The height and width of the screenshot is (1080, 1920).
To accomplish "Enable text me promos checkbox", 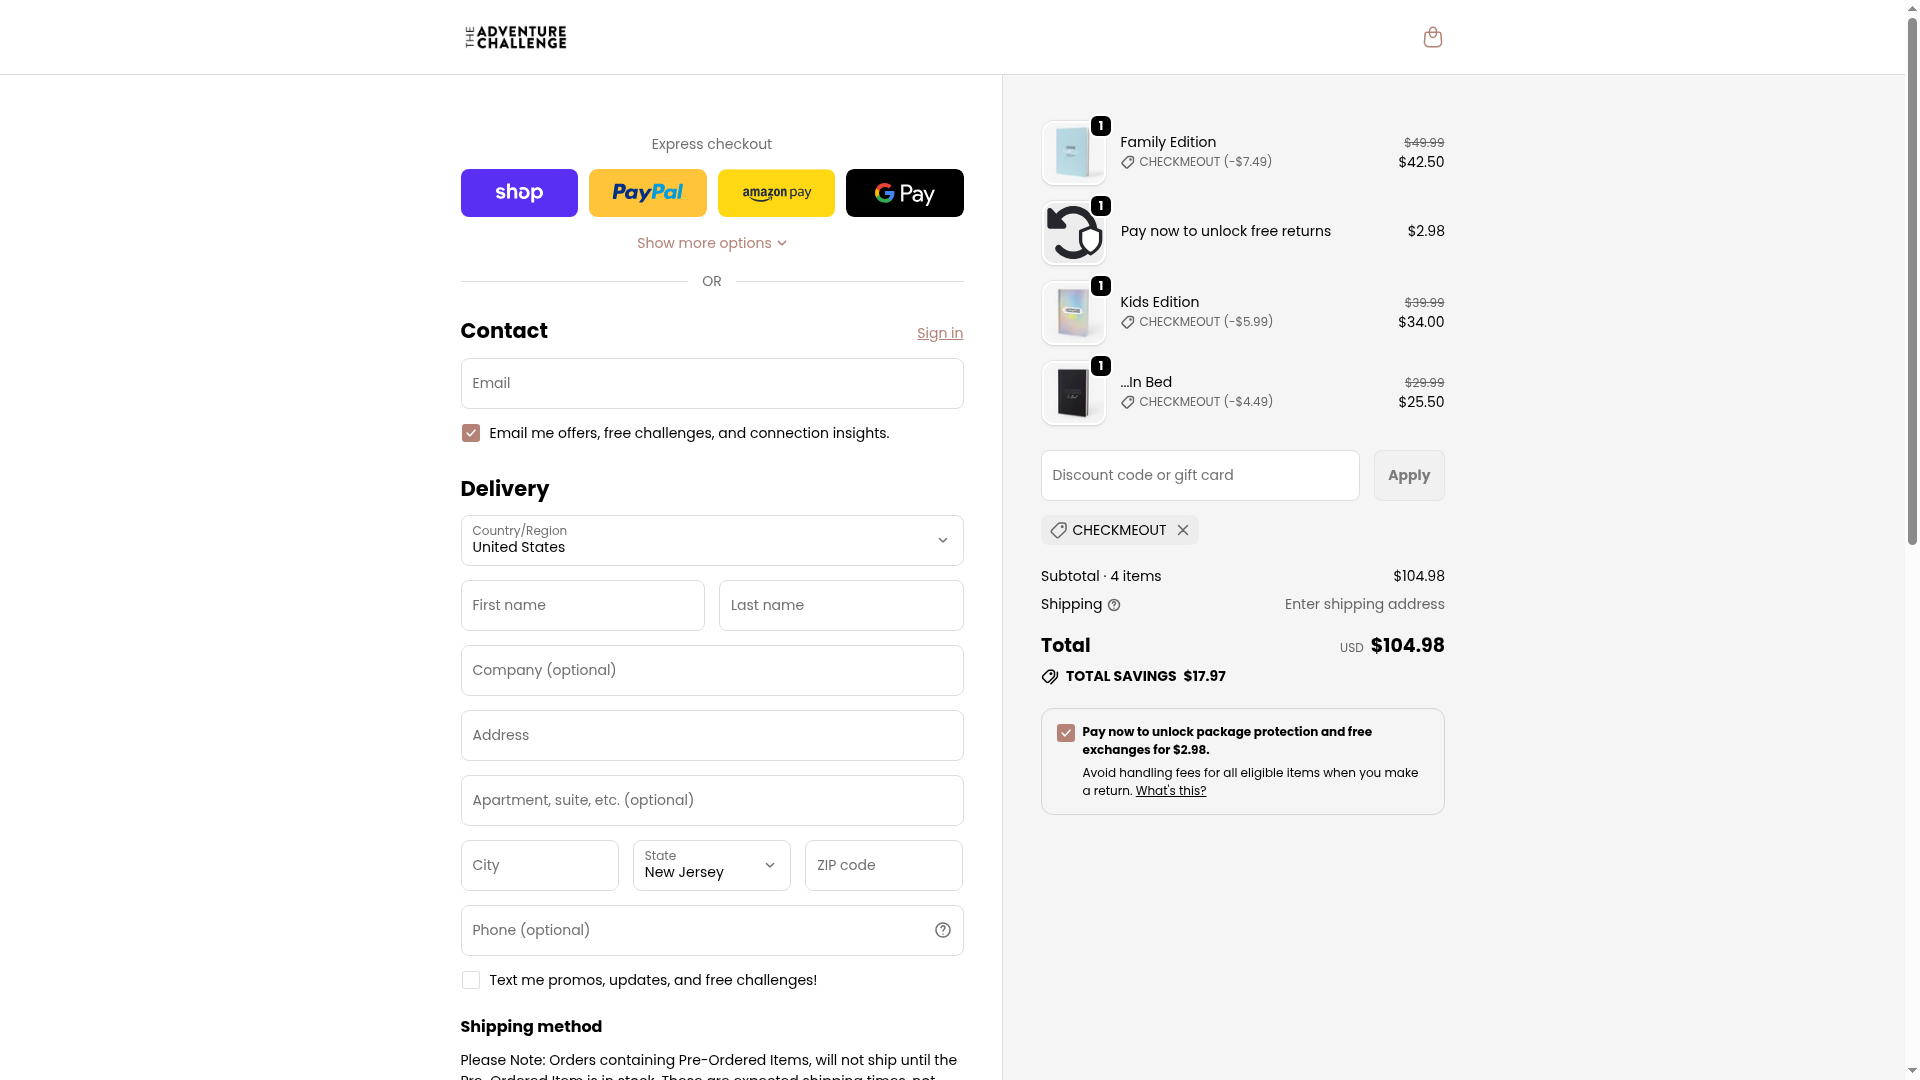I will (x=471, y=980).
